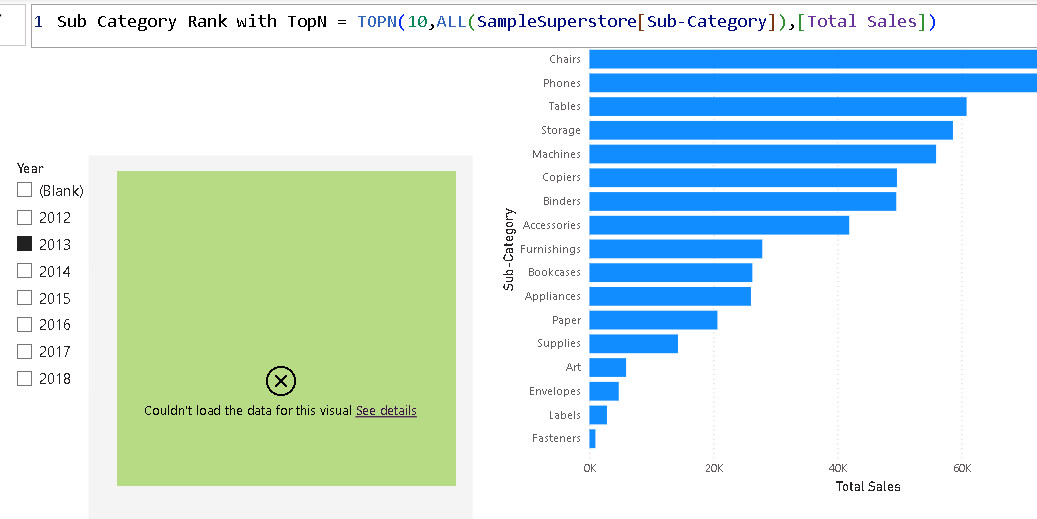Select the 2018 year checkbox
The width and height of the screenshot is (1037, 519).
(25, 378)
